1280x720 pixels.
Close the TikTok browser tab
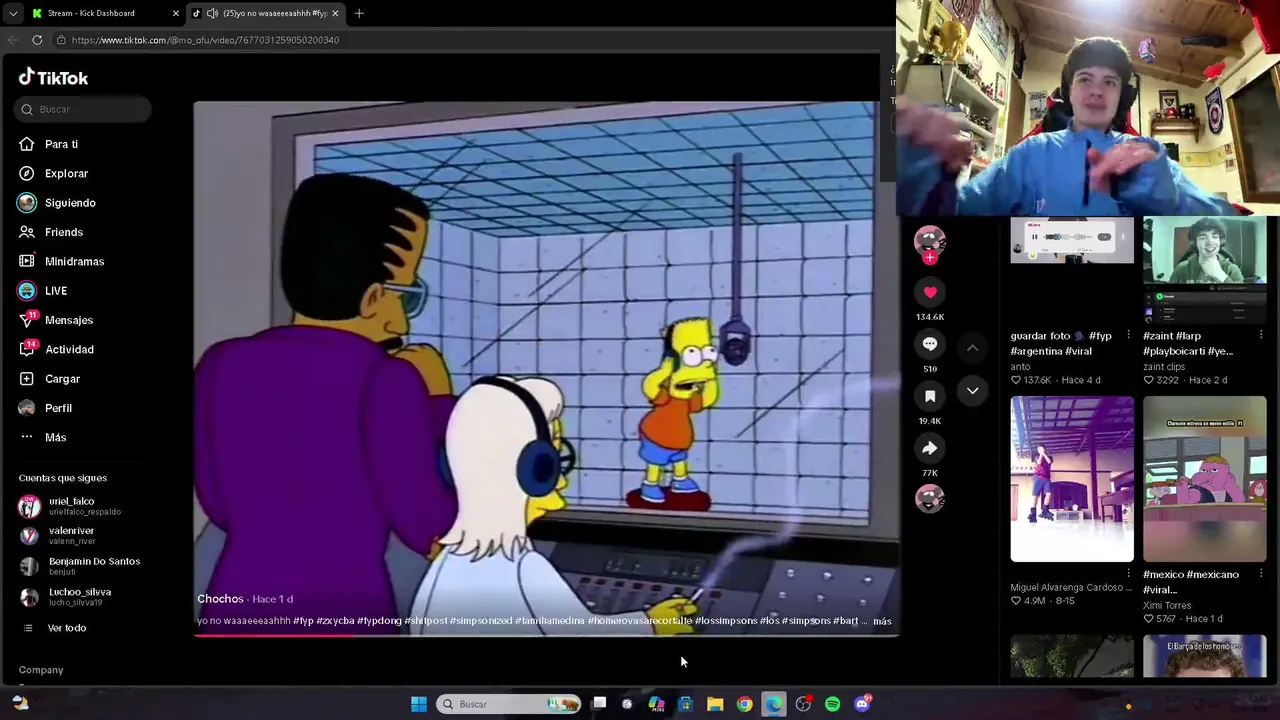(335, 13)
